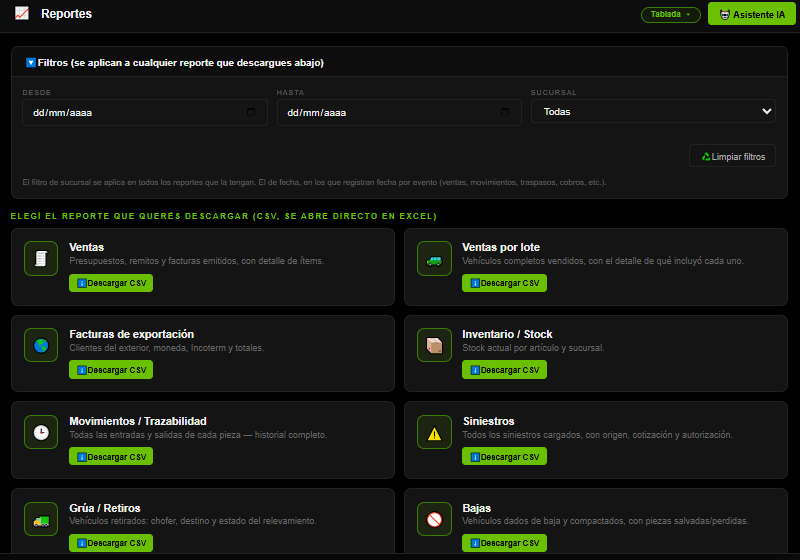Download CSV for Ventas report
This screenshot has height=560, width=800.
(x=111, y=283)
